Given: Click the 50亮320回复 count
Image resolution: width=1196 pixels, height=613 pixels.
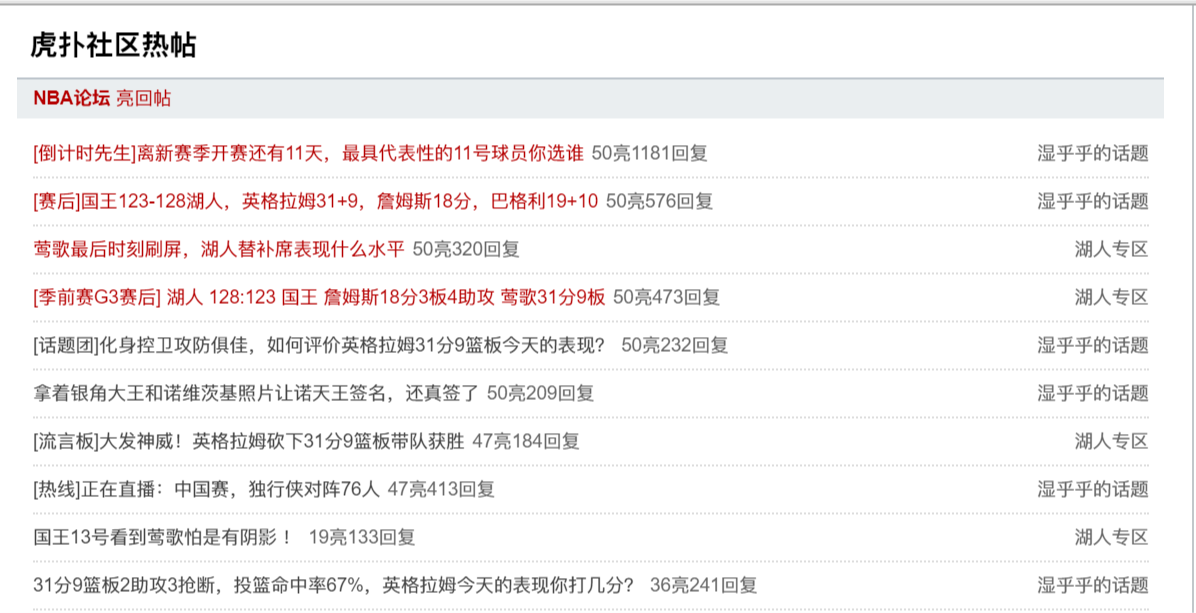Looking at the screenshot, I should point(466,249).
